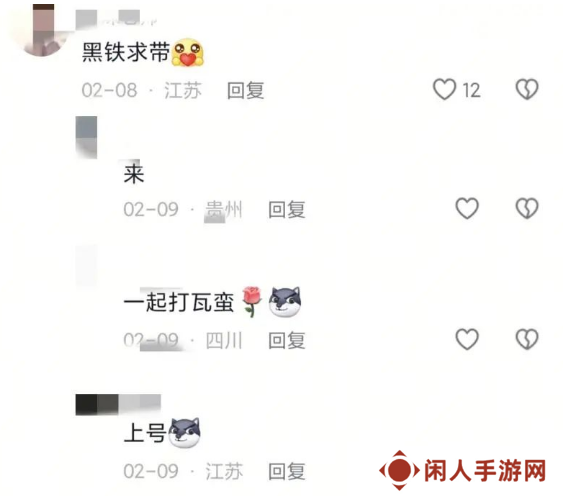This screenshot has width=563, height=496.
Task: Reply to the 一起打瓦蛮 comment
Action: point(287,340)
